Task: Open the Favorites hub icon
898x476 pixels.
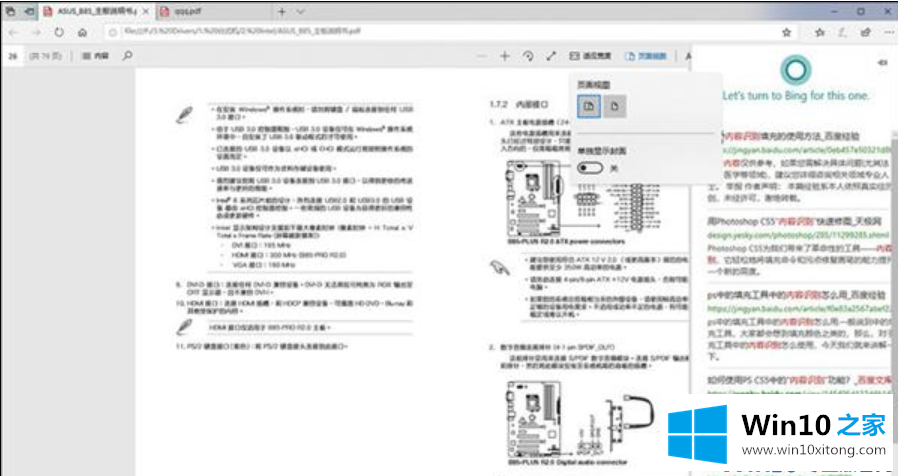Action: (x=820, y=32)
